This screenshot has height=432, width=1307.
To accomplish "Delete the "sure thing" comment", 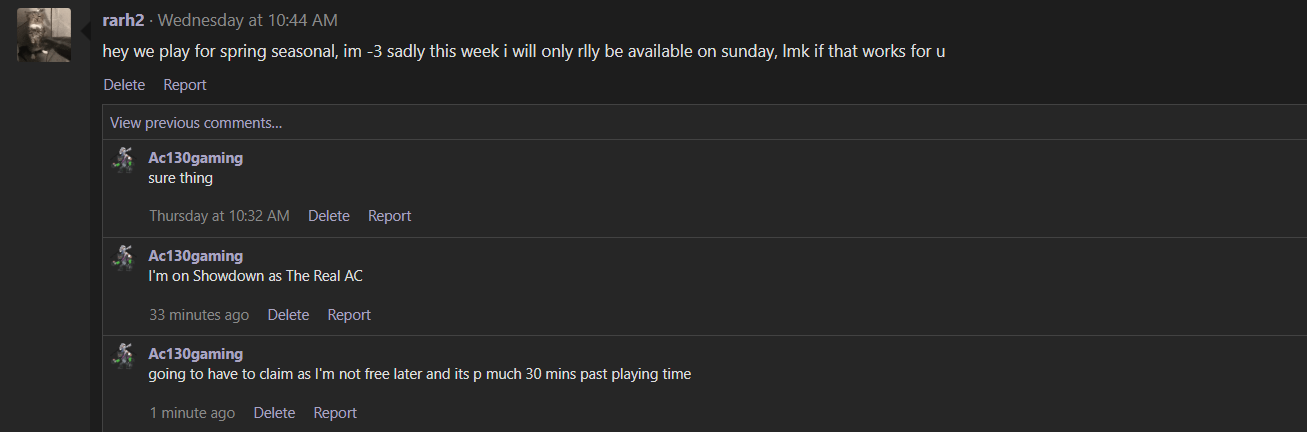I will point(329,216).
